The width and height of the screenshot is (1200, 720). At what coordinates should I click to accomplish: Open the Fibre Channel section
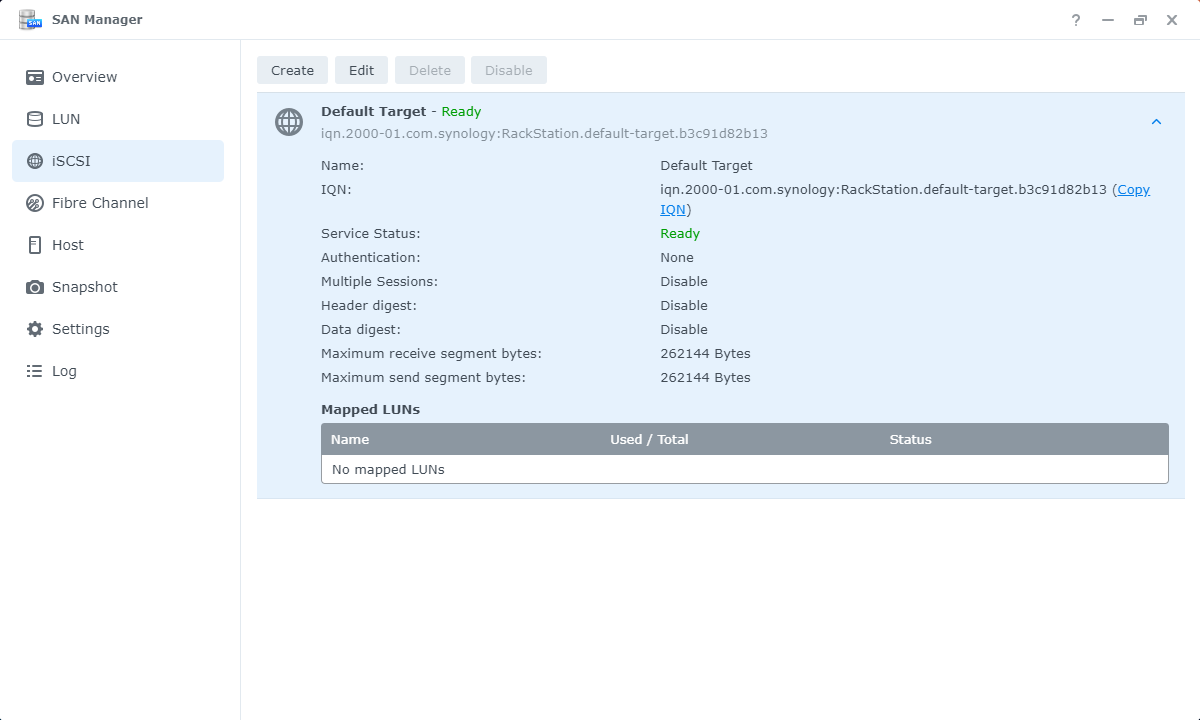click(x=100, y=203)
